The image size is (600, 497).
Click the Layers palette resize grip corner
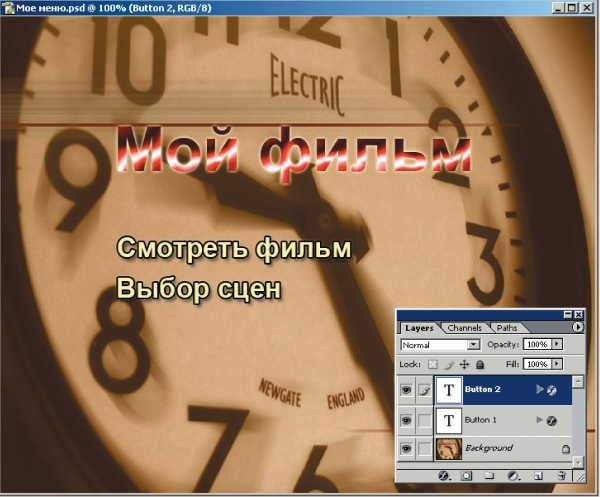(x=580, y=477)
